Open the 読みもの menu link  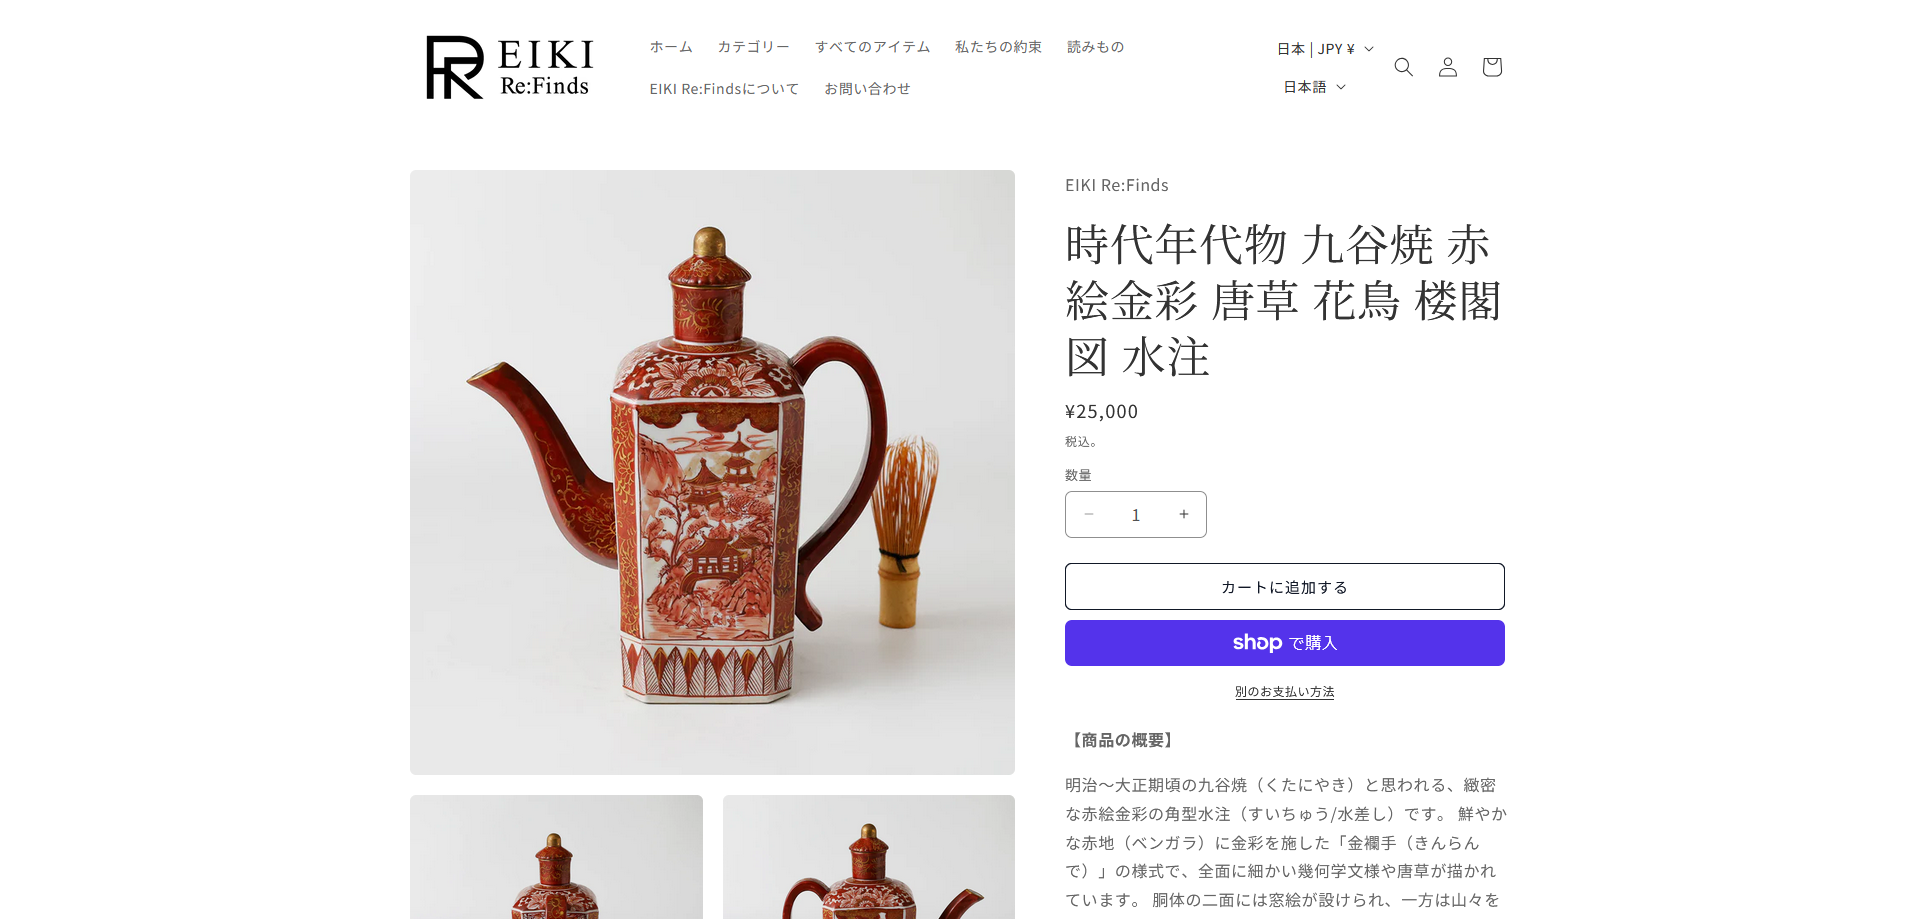click(1095, 47)
